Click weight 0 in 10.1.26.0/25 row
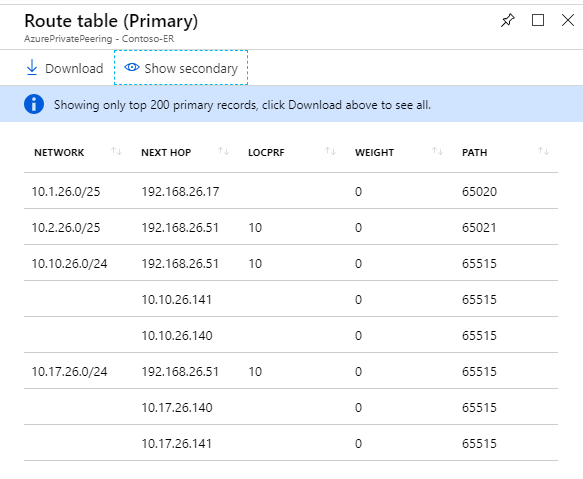Viewport: 583px width, 479px height. click(x=358, y=192)
